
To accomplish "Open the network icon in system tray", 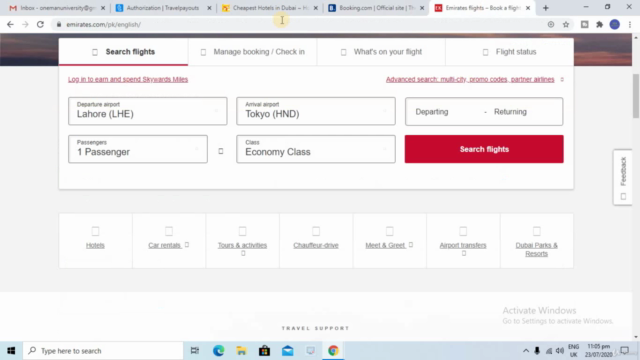I will (x=549, y=351).
